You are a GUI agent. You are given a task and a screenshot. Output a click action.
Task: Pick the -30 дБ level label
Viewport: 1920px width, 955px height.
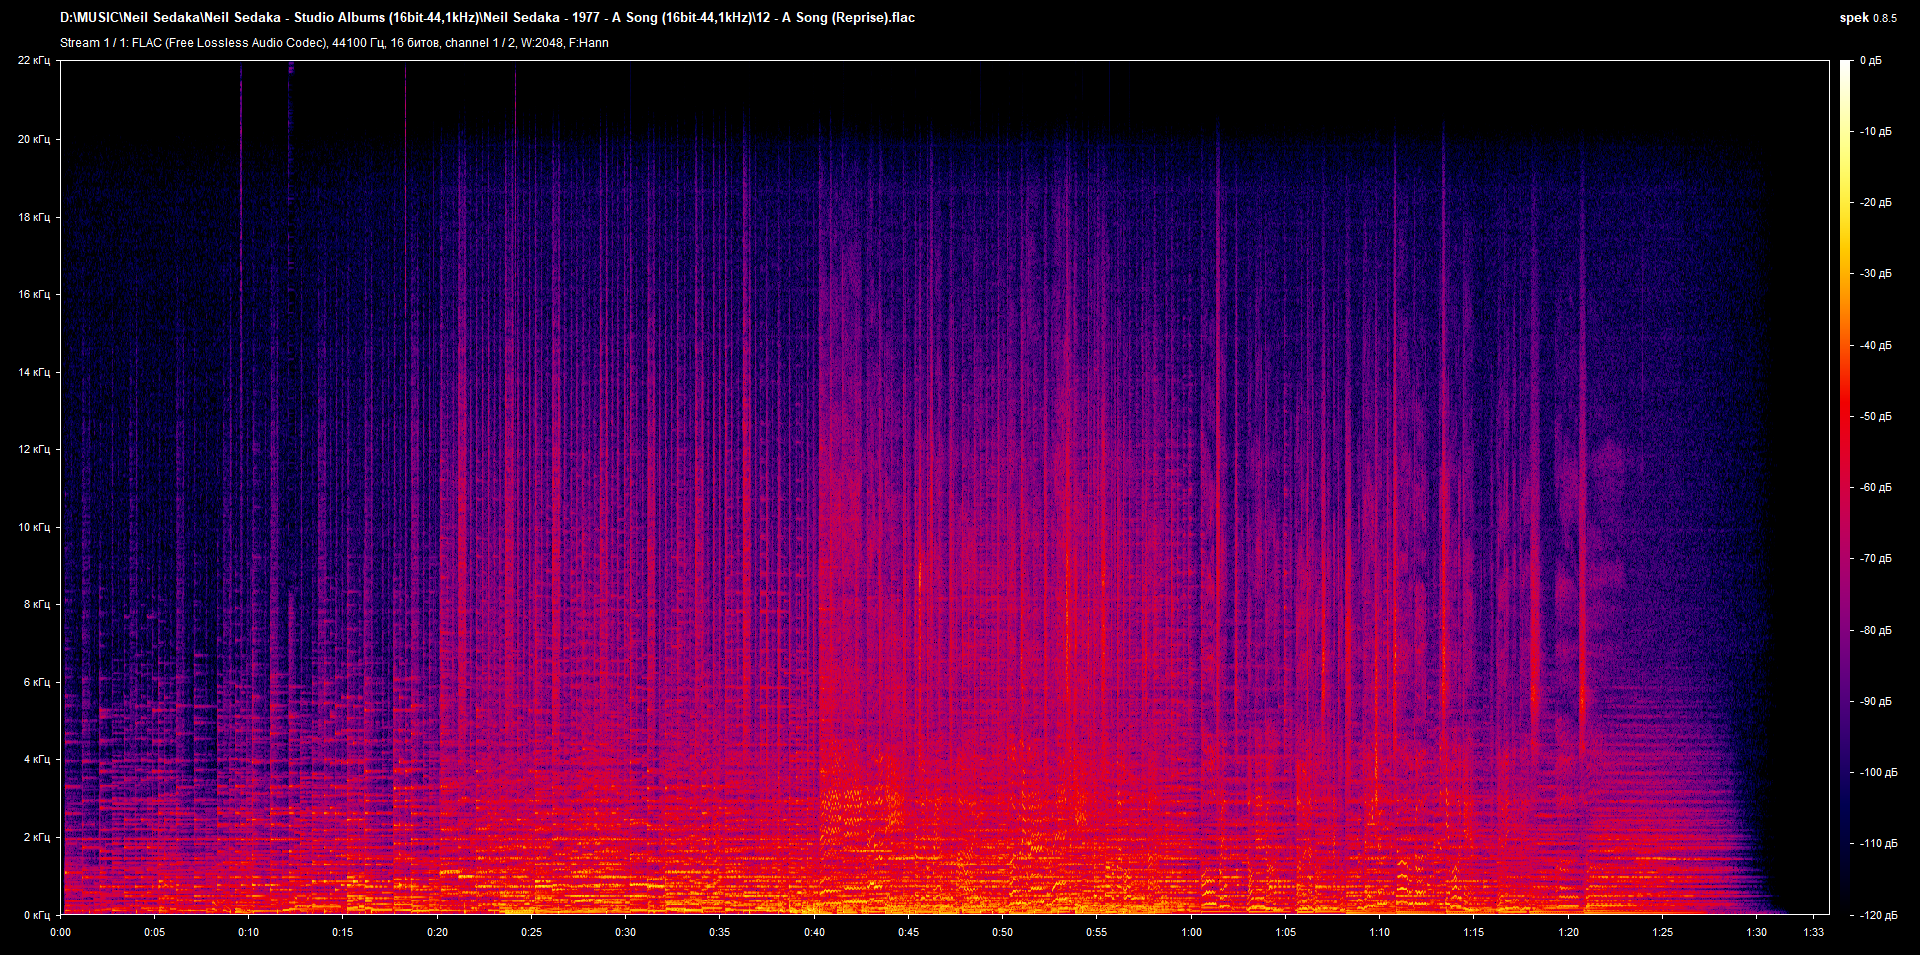pyautogui.click(x=1874, y=274)
